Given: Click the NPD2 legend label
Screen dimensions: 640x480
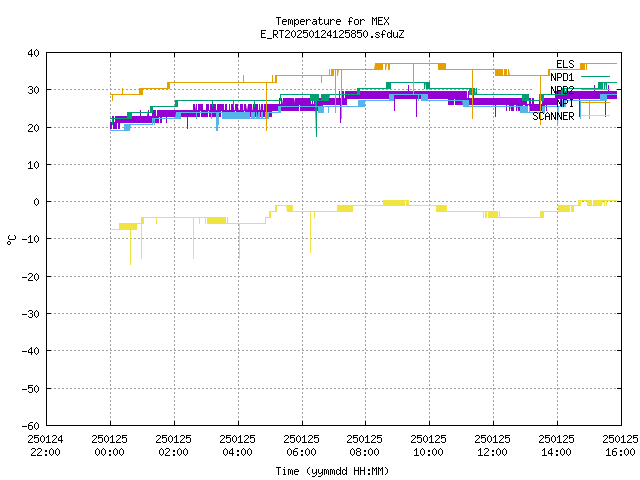Looking at the screenshot, I should pyautogui.click(x=562, y=90).
